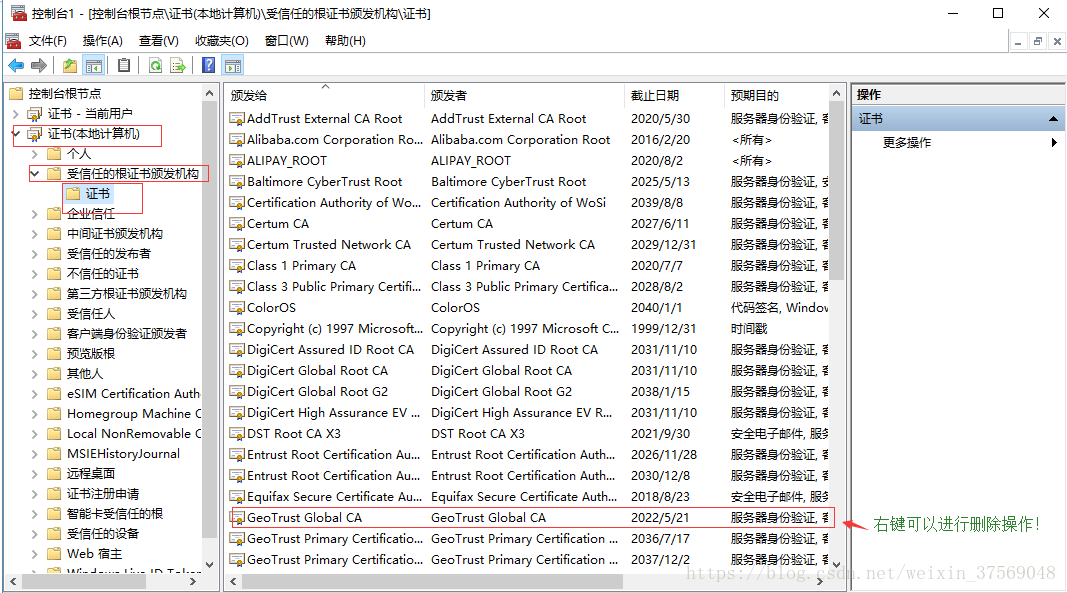Open the 收藏夹(O) menu

222,41
